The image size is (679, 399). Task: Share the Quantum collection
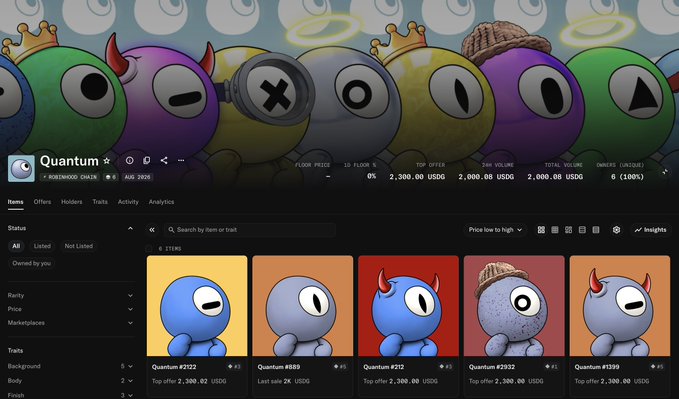coord(164,160)
